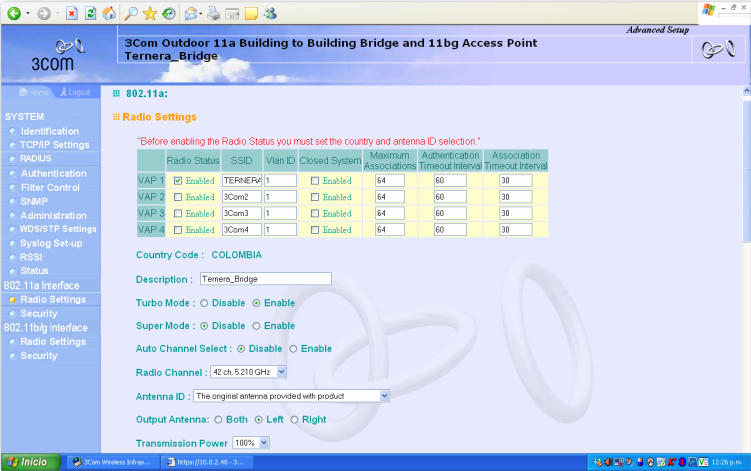Open the Search magnifier icon
The width and height of the screenshot is (751, 471).
(131, 12)
